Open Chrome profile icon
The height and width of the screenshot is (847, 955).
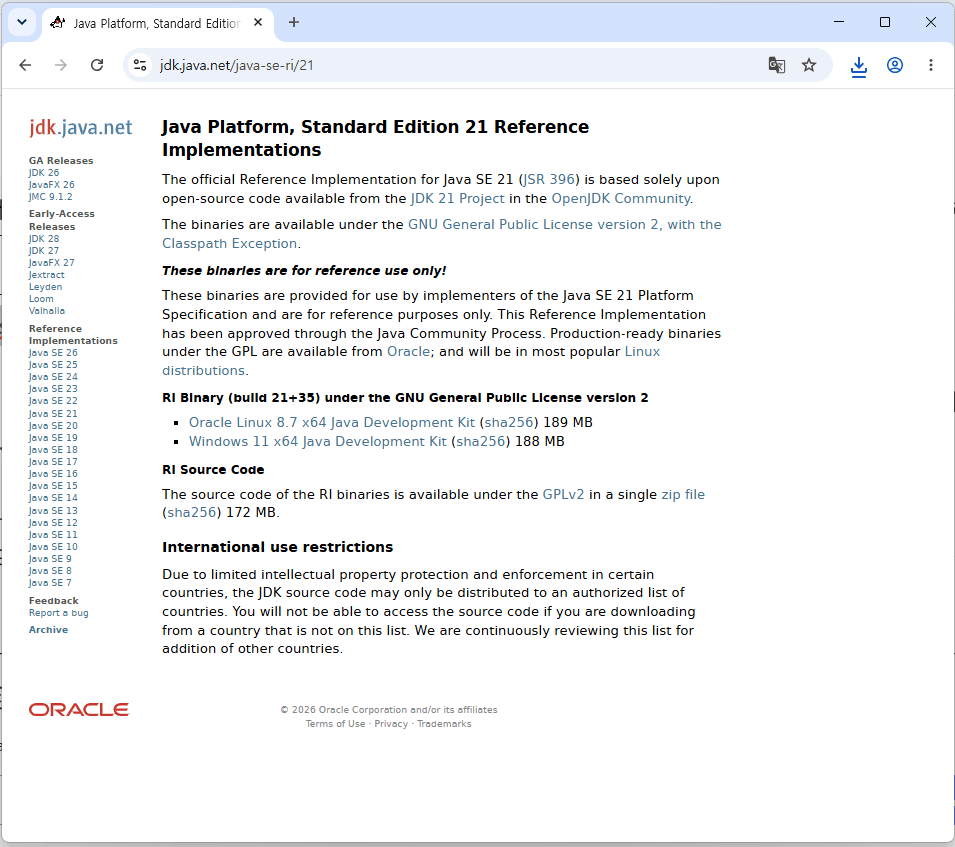(895, 65)
